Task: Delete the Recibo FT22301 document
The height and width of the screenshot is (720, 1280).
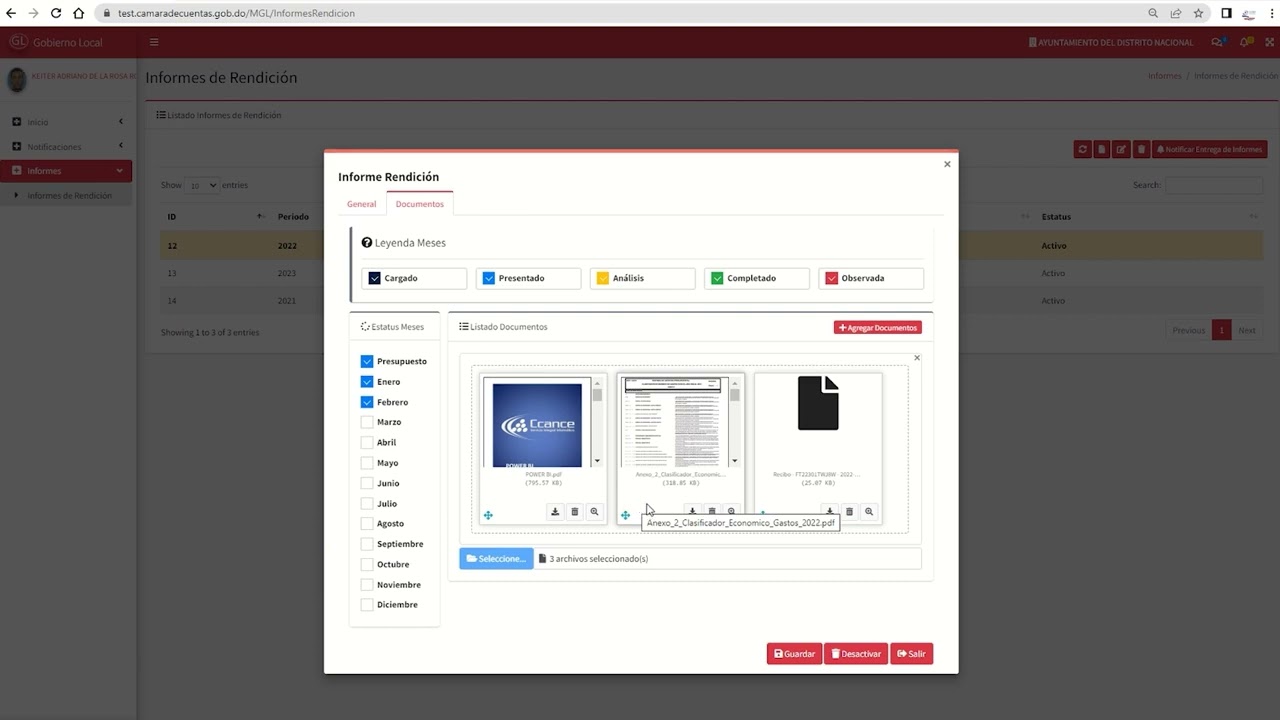Action: point(850,512)
